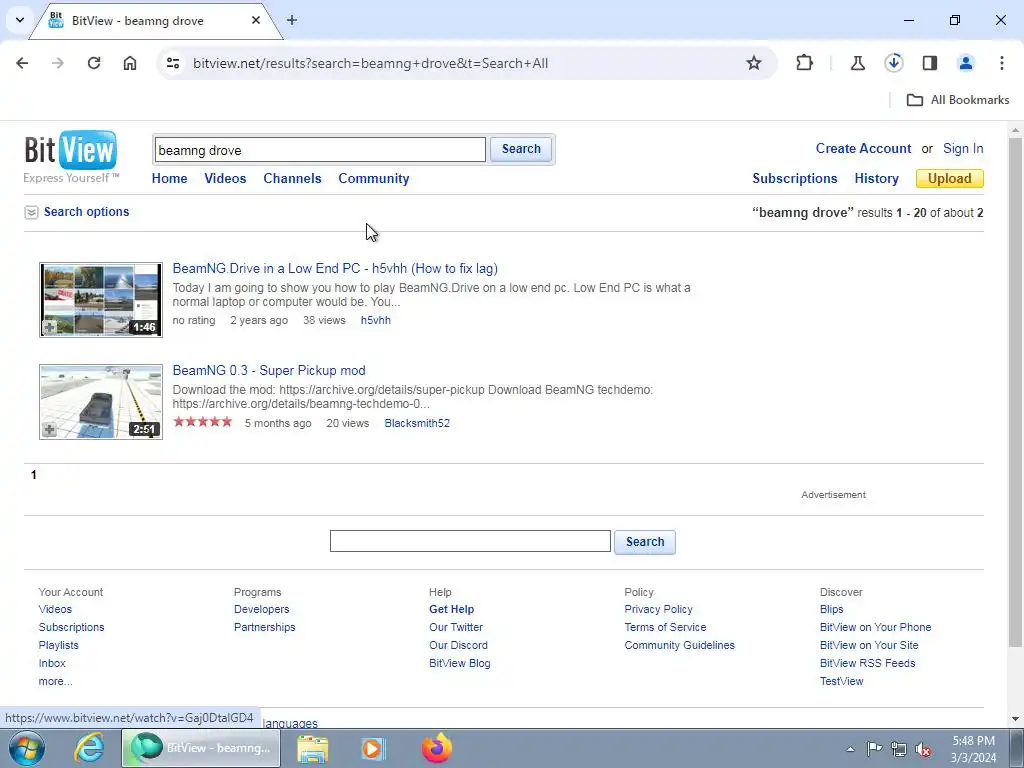Click the BitView logo

[x=71, y=157]
